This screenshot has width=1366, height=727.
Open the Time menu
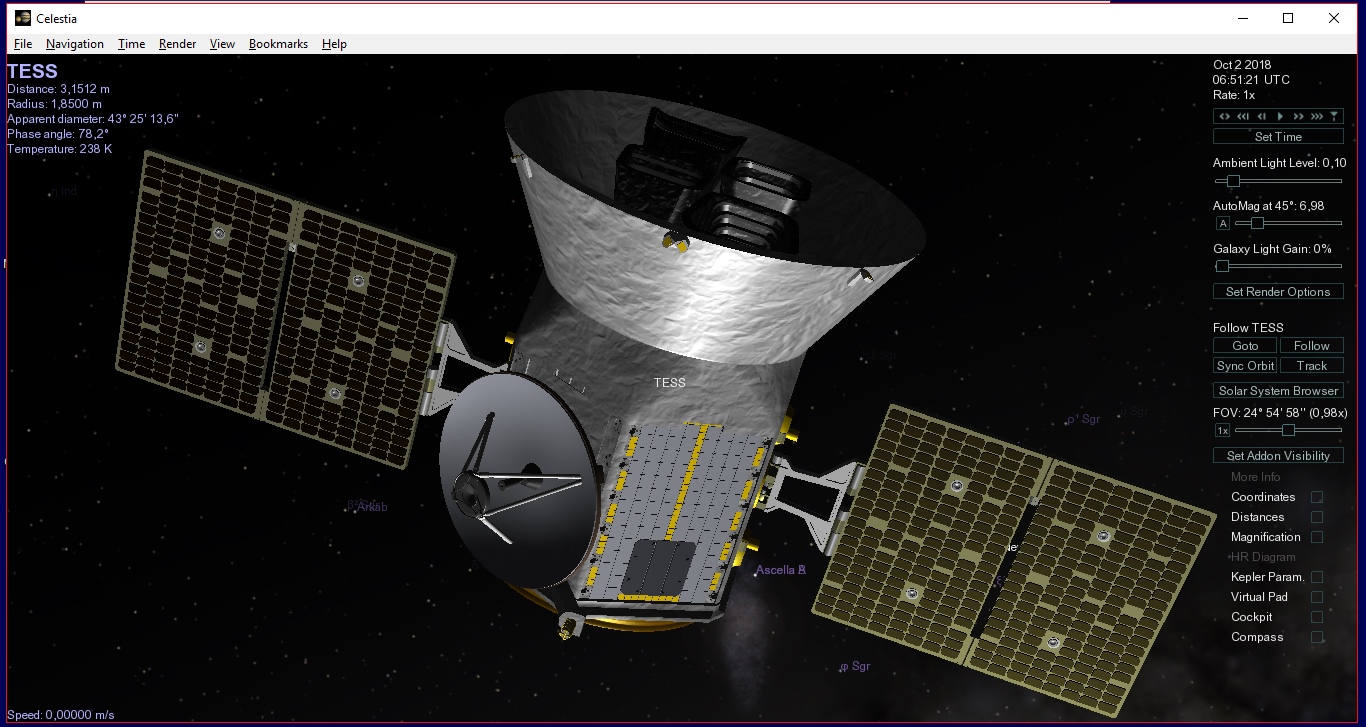(x=131, y=44)
